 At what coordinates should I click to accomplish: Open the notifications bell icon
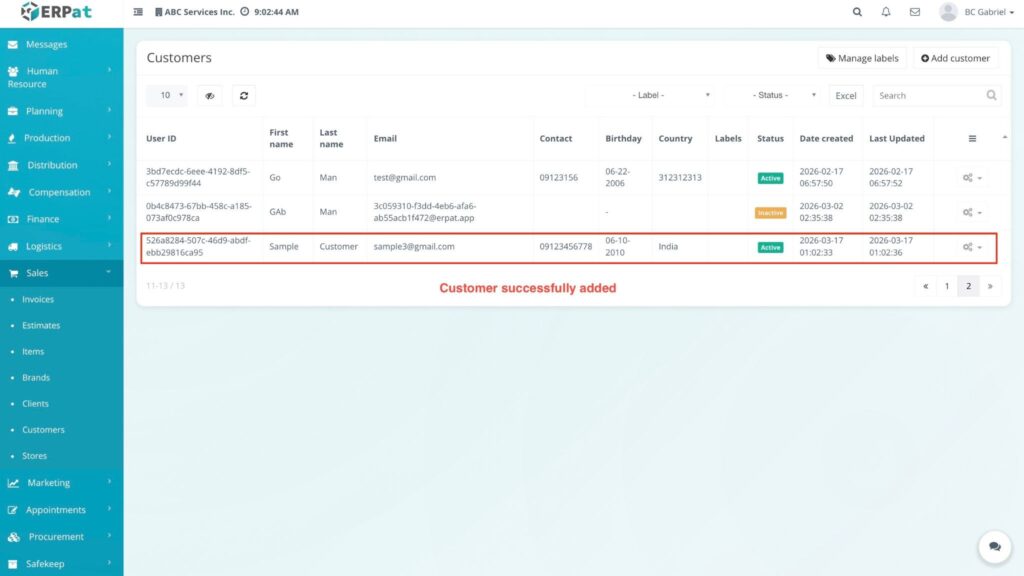click(886, 12)
